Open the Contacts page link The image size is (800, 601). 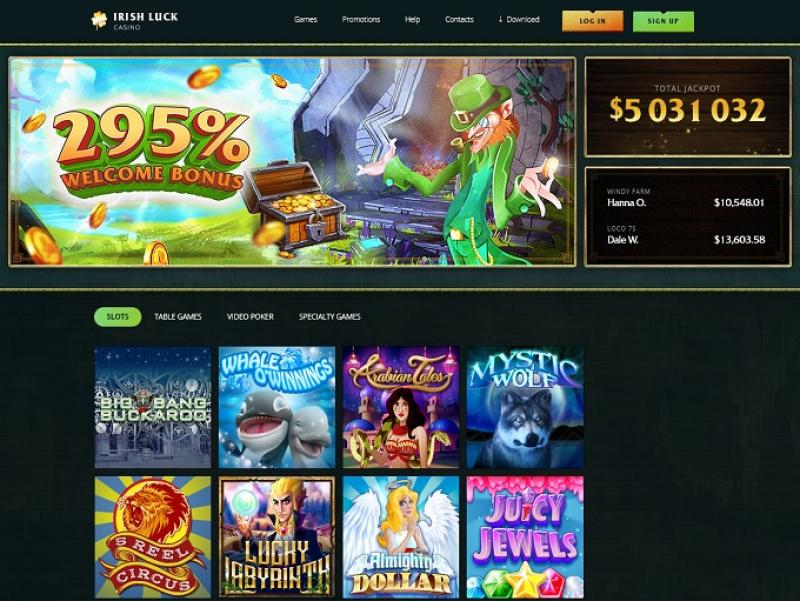pyautogui.click(x=459, y=19)
